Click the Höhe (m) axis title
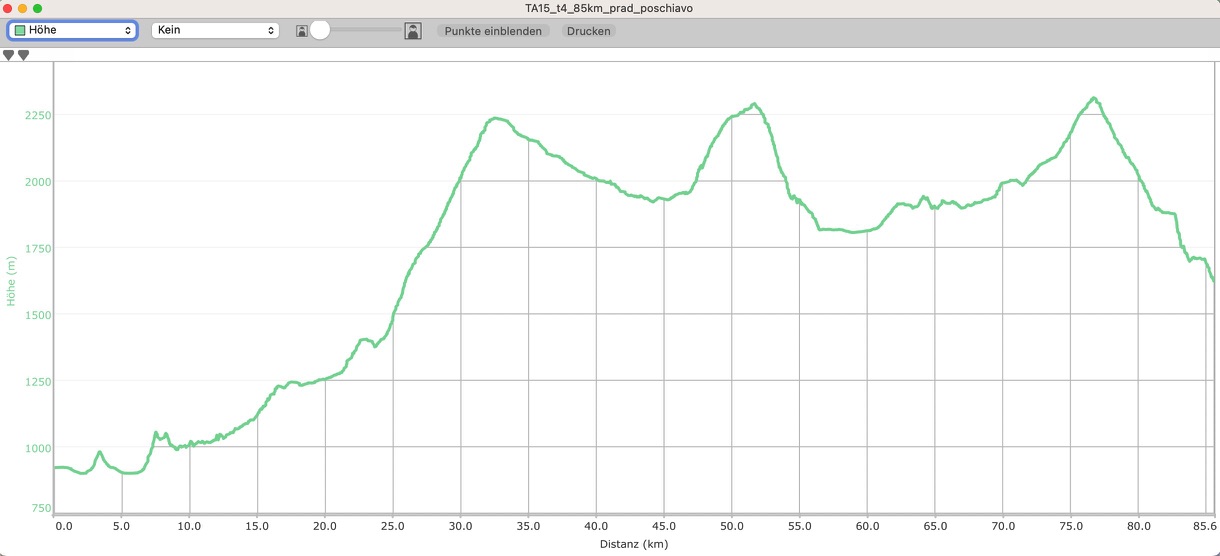 click(12, 281)
